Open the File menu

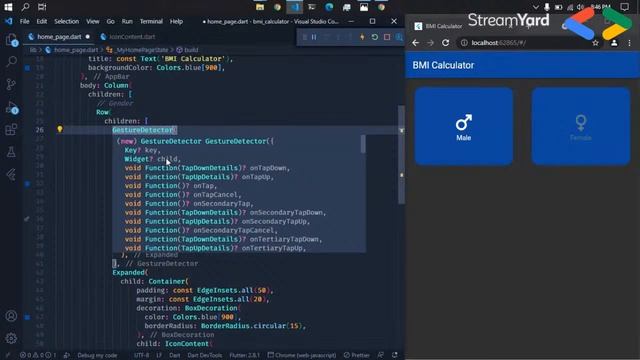tap(24, 21)
